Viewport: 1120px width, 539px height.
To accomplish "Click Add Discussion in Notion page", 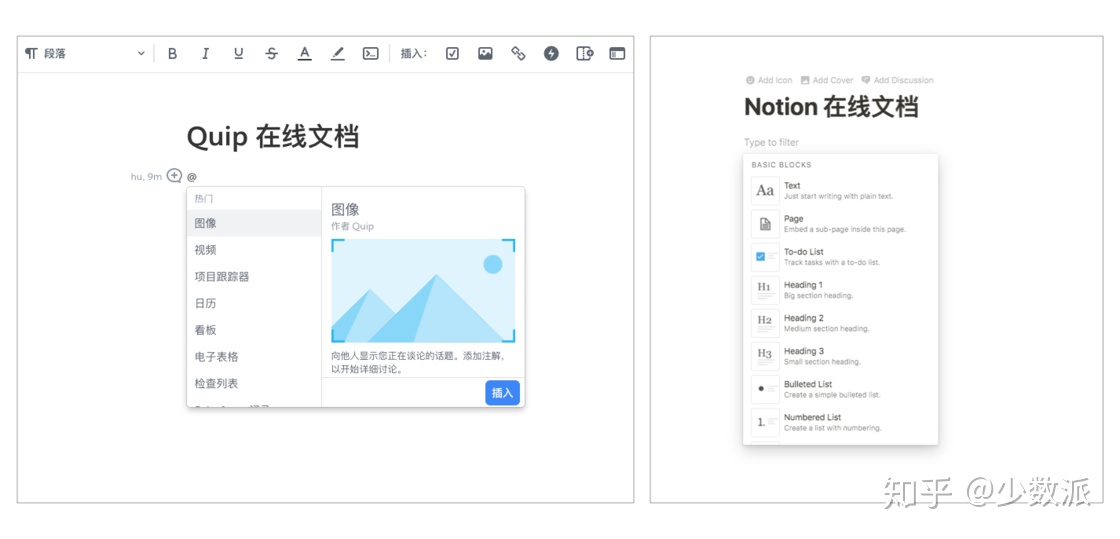I will (x=898, y=80).
